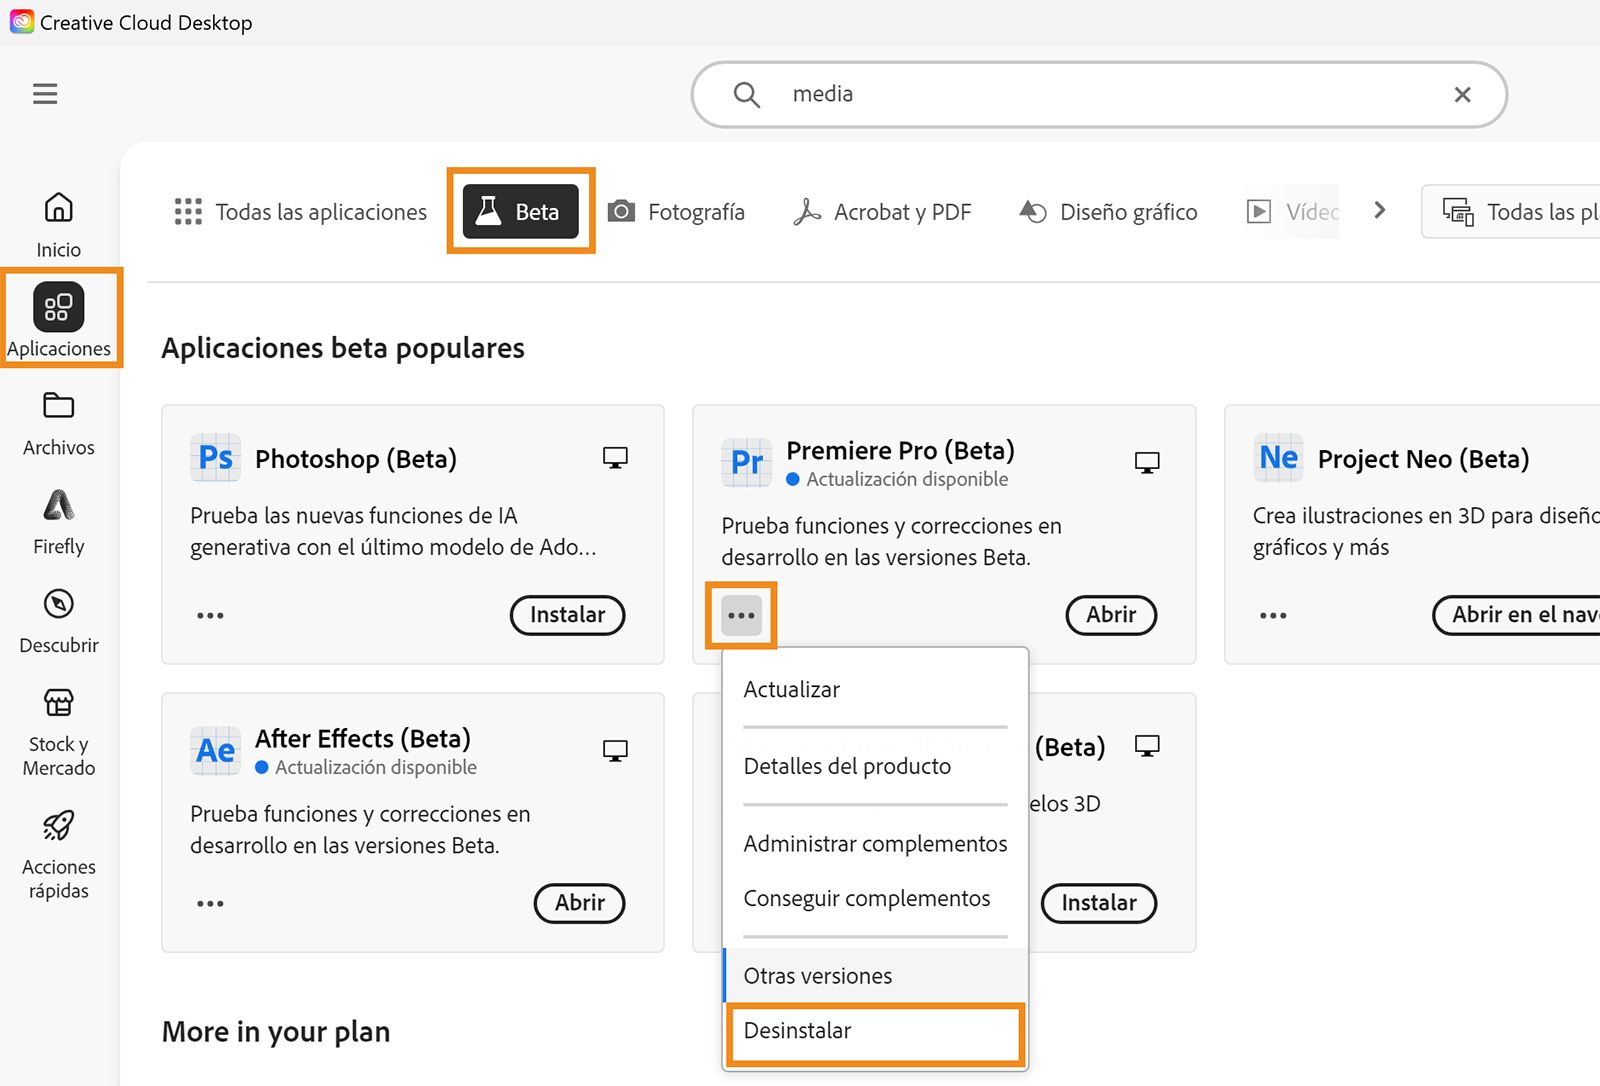Click the Premiere Pro (Beta) Pr icon
The image size is (1600, 1086).
747,462
